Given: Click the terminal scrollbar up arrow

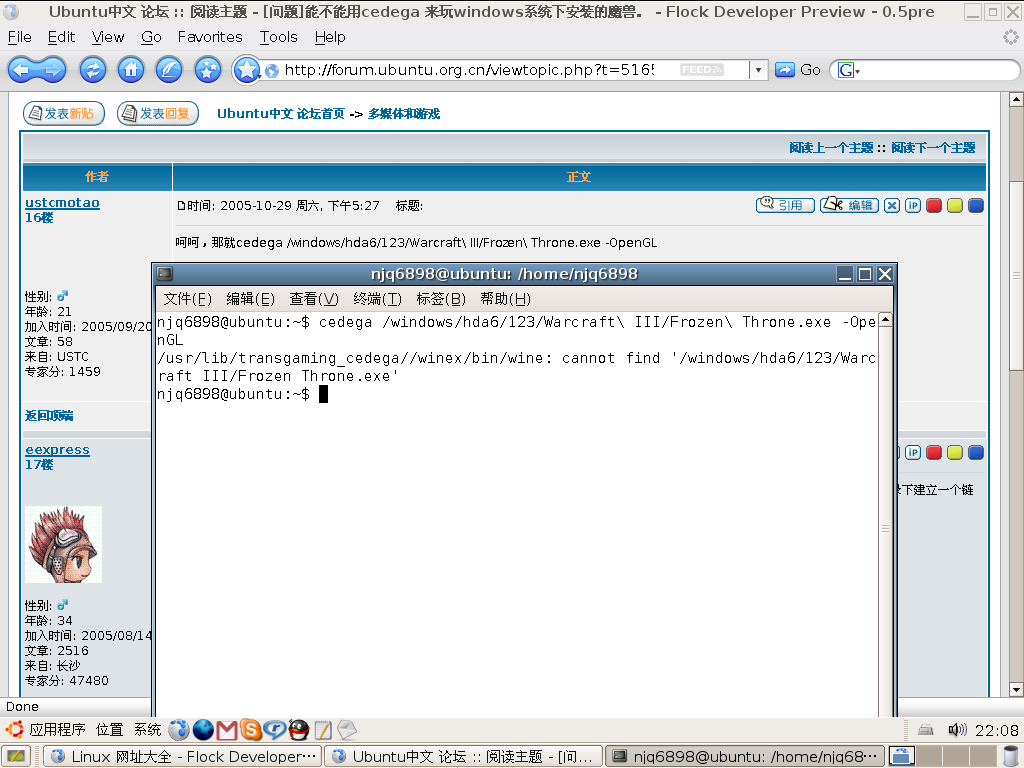Looking at the screenshot, I should click(885, 319).
